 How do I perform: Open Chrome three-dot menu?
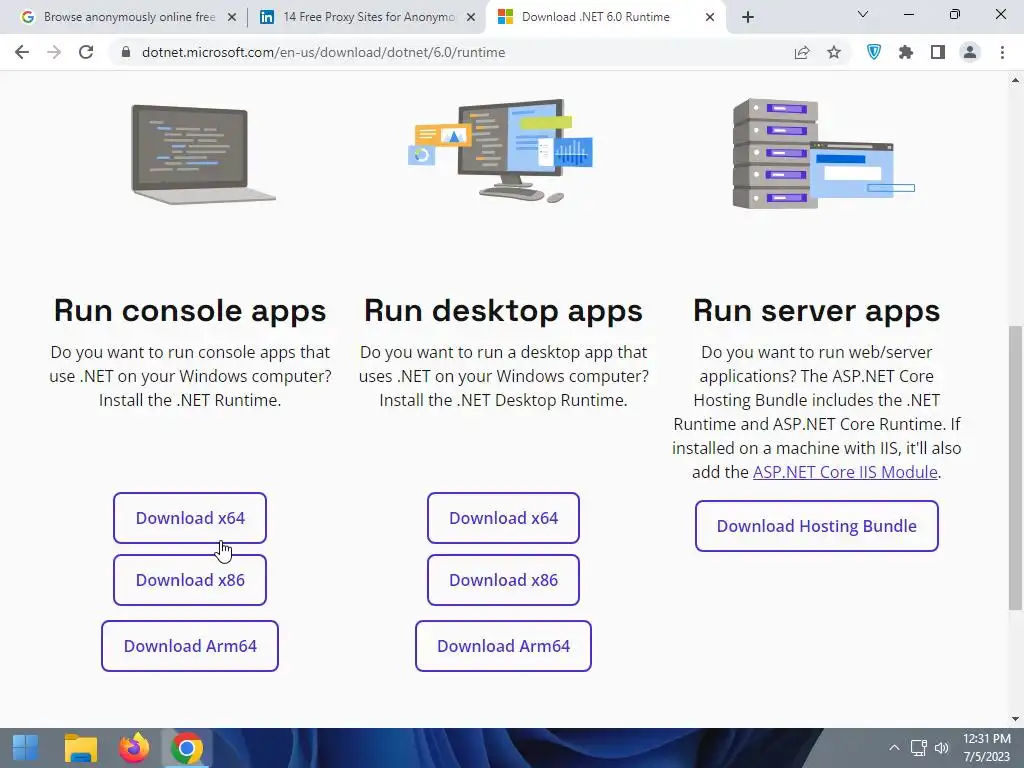click(1002, 52)
